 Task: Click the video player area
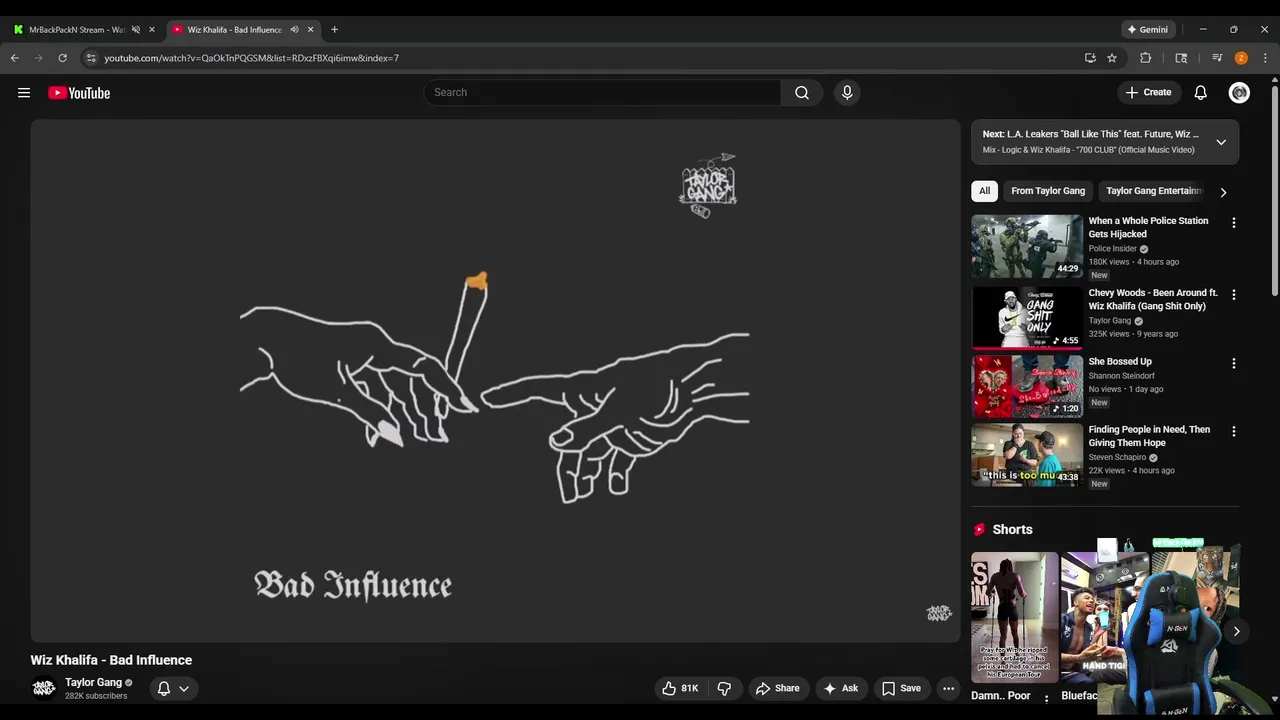[495, 381]
